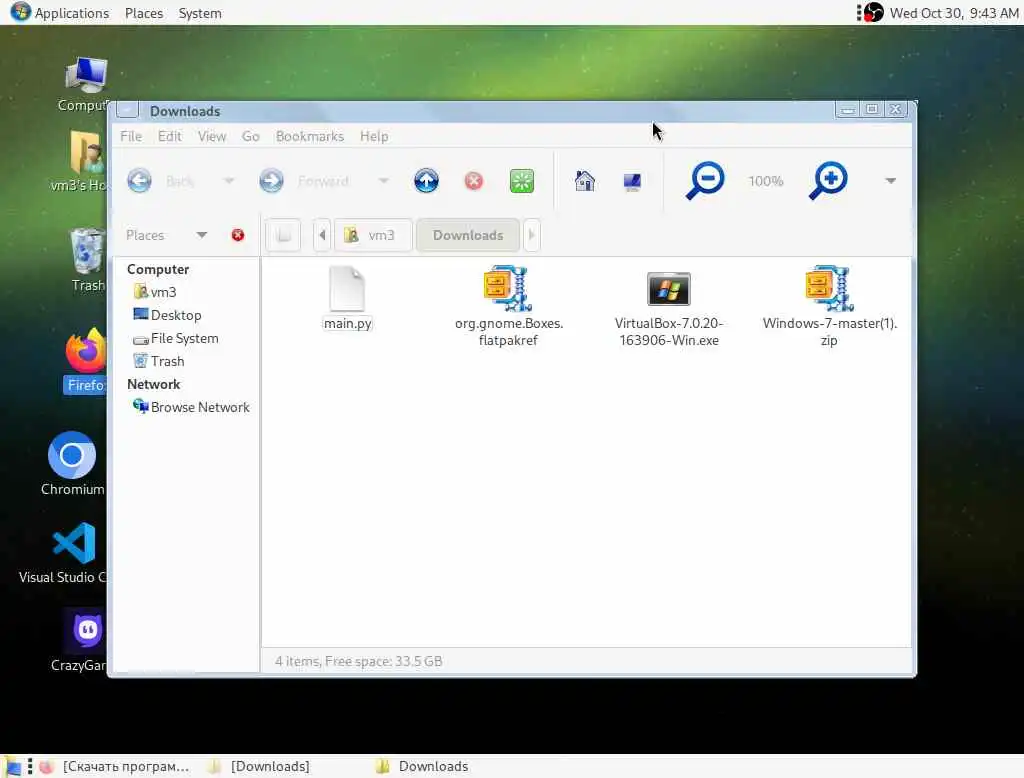Go up to the parent folder
1024x778 pixels.
[426, 181]
